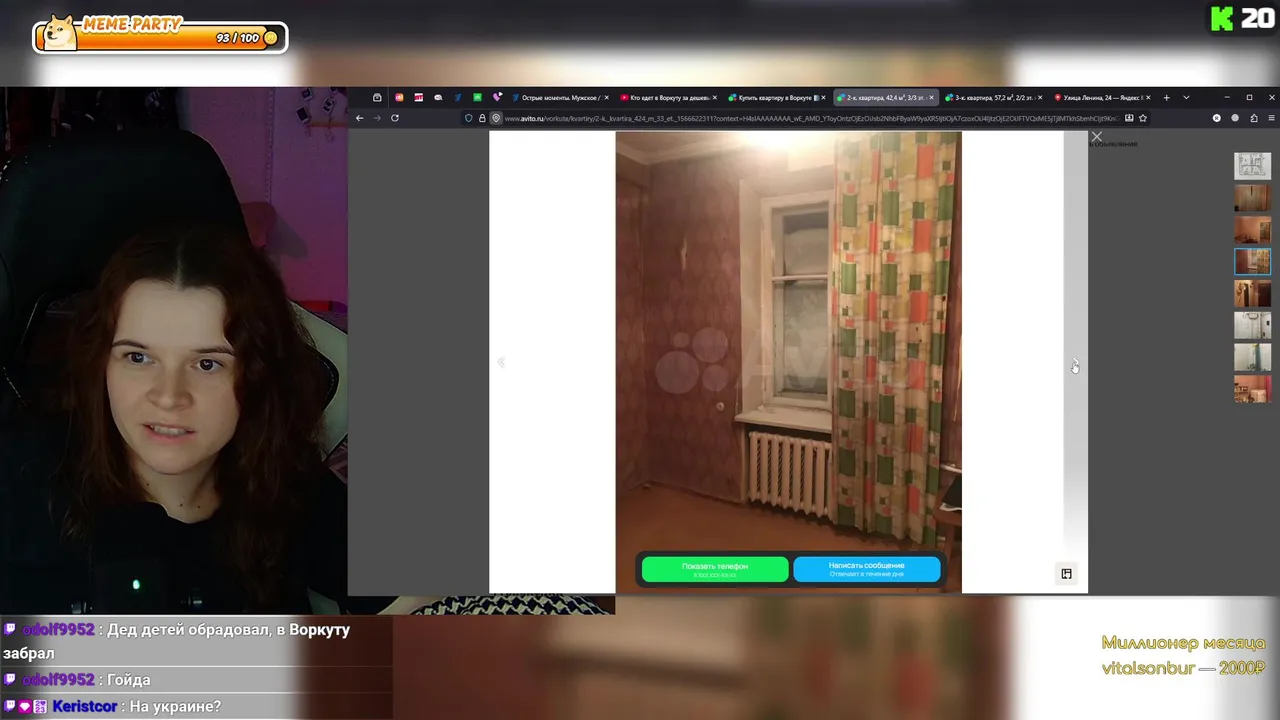The height and width of the screenshot is (720, 1280).
Task: Close the Avito photo gallery overlay
Action: (1097, 137)
